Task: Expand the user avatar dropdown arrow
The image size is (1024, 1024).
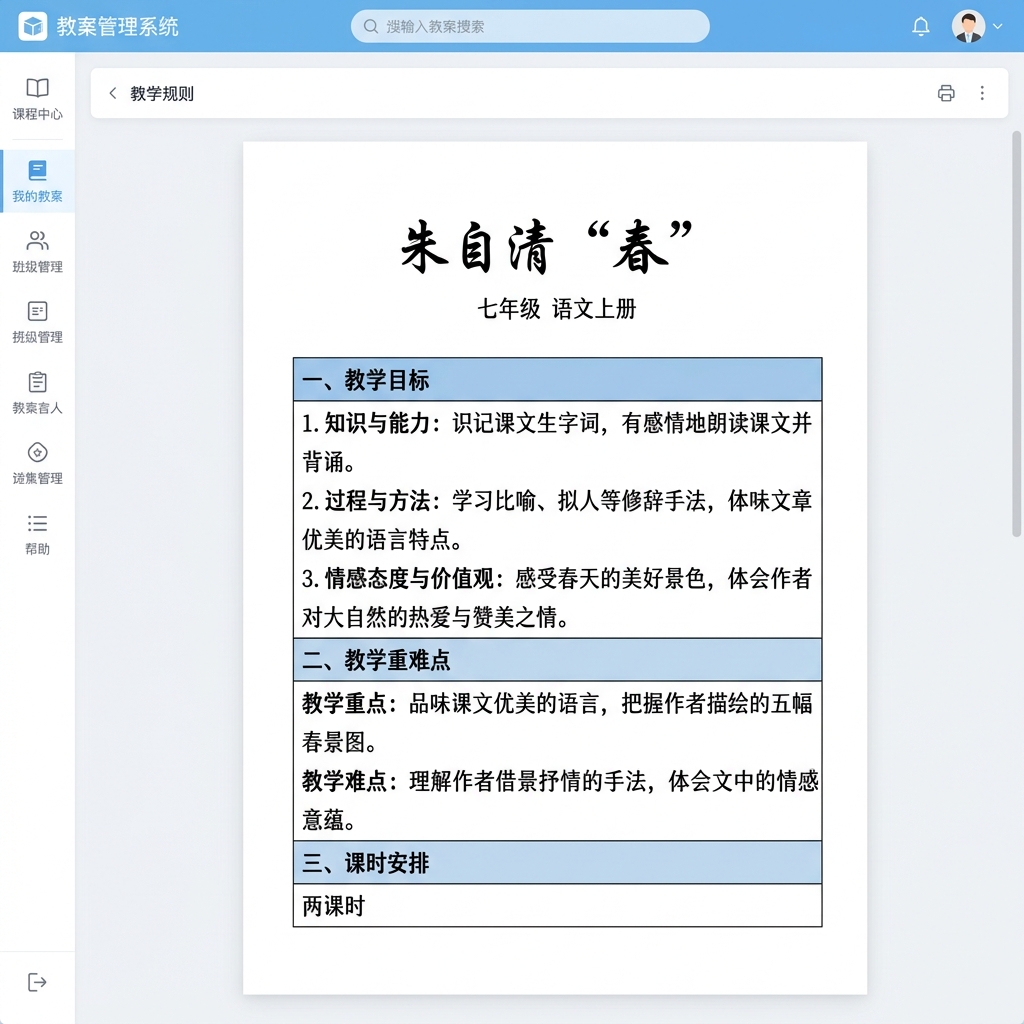Action: coord(997,27)
